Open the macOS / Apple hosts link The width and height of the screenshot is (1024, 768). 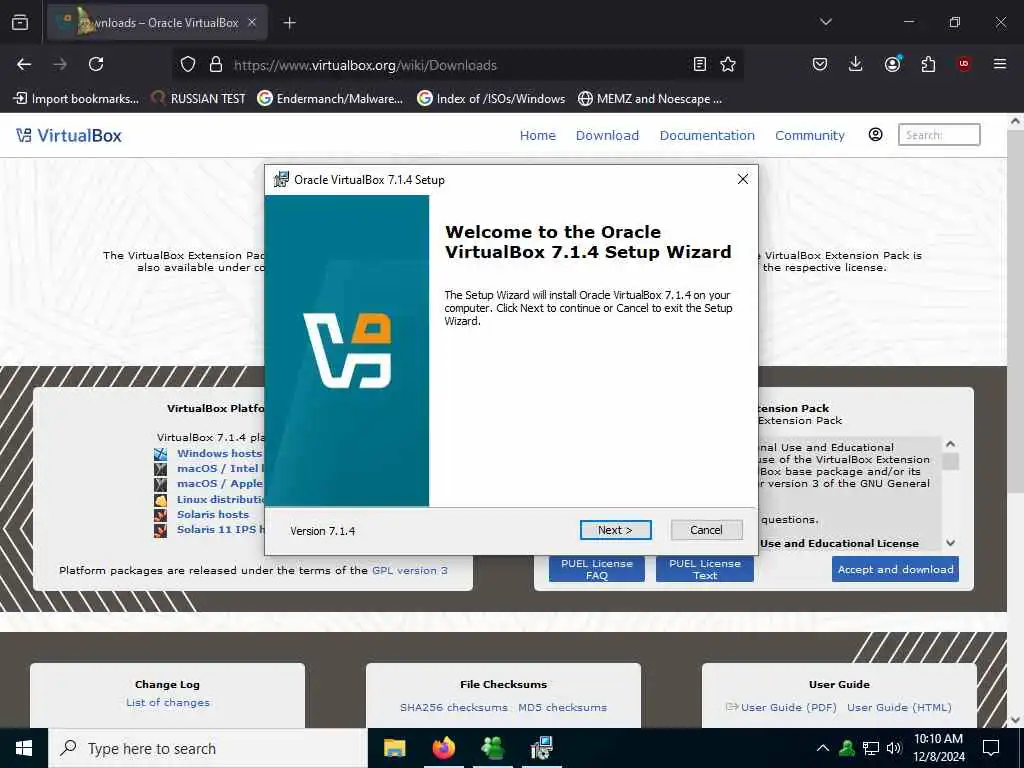click(219, 483)
